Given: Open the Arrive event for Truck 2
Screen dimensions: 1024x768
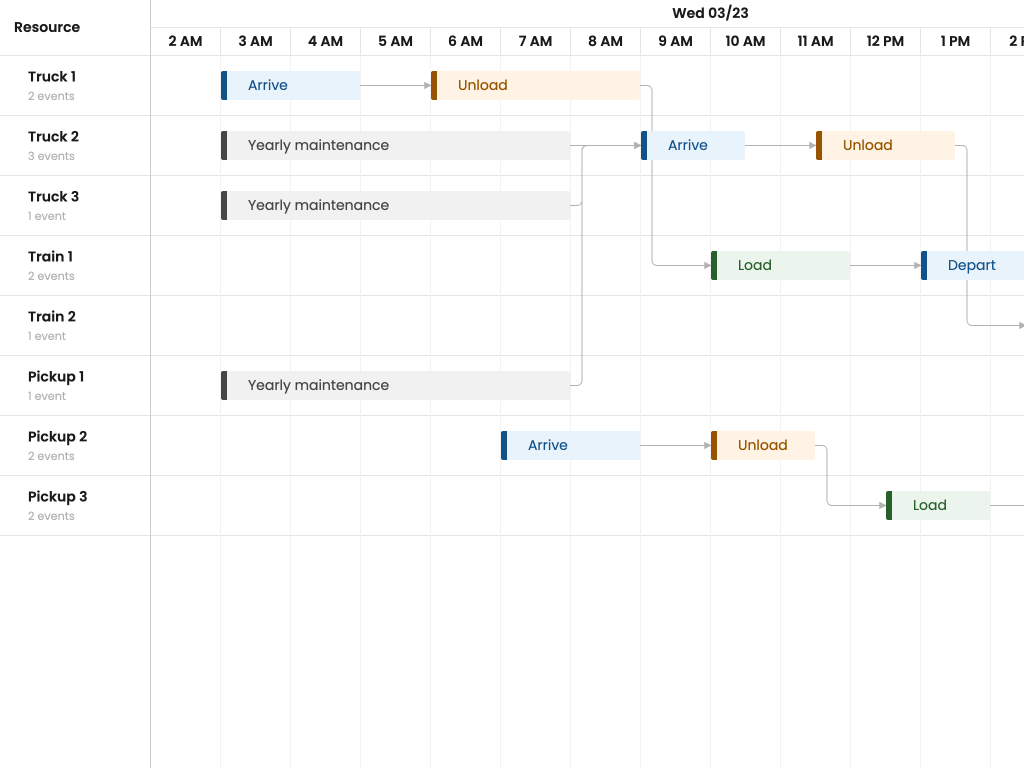Looking at the screenshot, I should pyautogui.click(x=693, y=146).
